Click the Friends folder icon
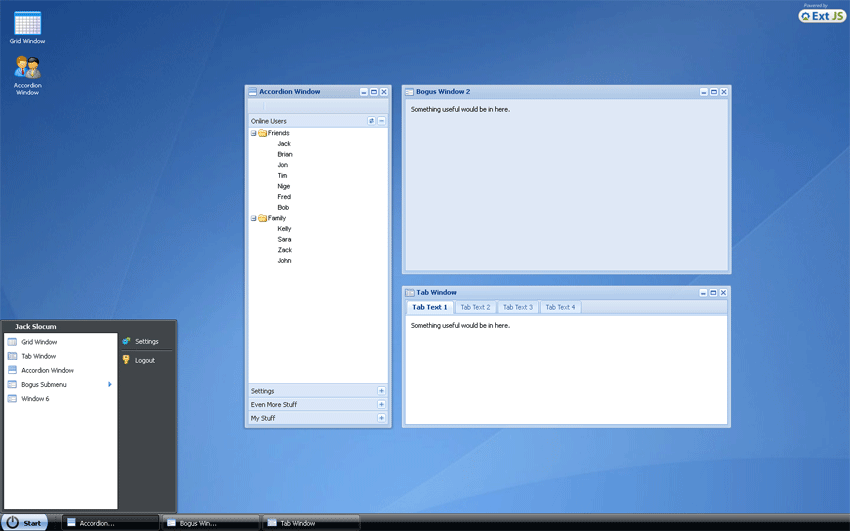Image resolution: width=850 pixels, height=531 pixels. point(262,133)
